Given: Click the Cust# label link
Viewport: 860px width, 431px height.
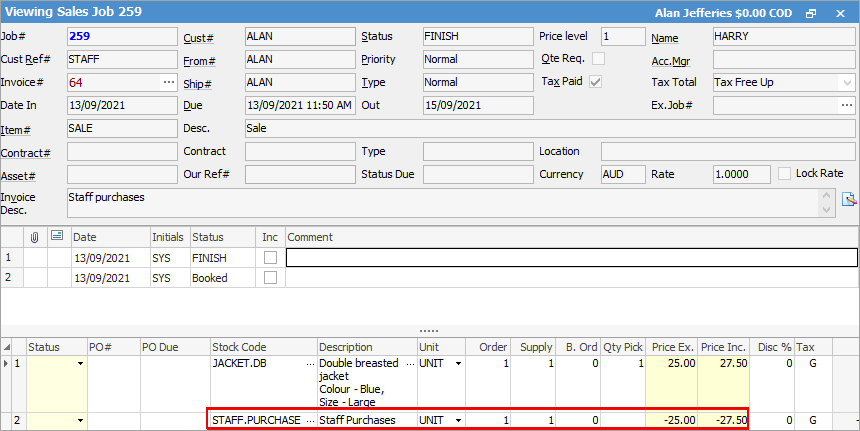Looking at the screenshot, I should point(199,38).
